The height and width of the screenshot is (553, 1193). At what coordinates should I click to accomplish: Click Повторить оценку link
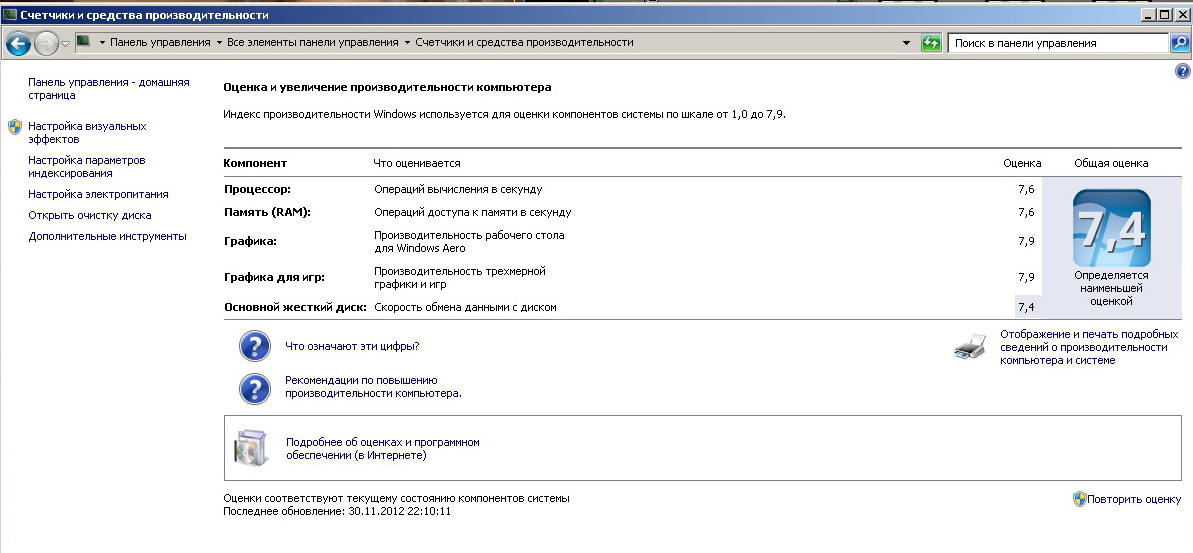tap(1134, 500)
